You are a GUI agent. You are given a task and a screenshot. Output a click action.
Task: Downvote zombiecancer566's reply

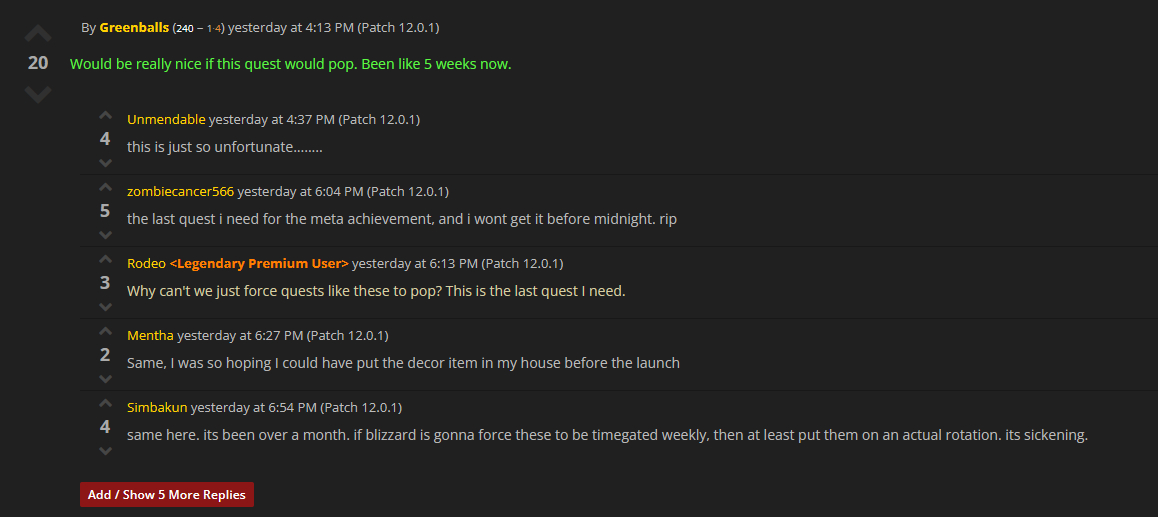(x=105, y=234)
